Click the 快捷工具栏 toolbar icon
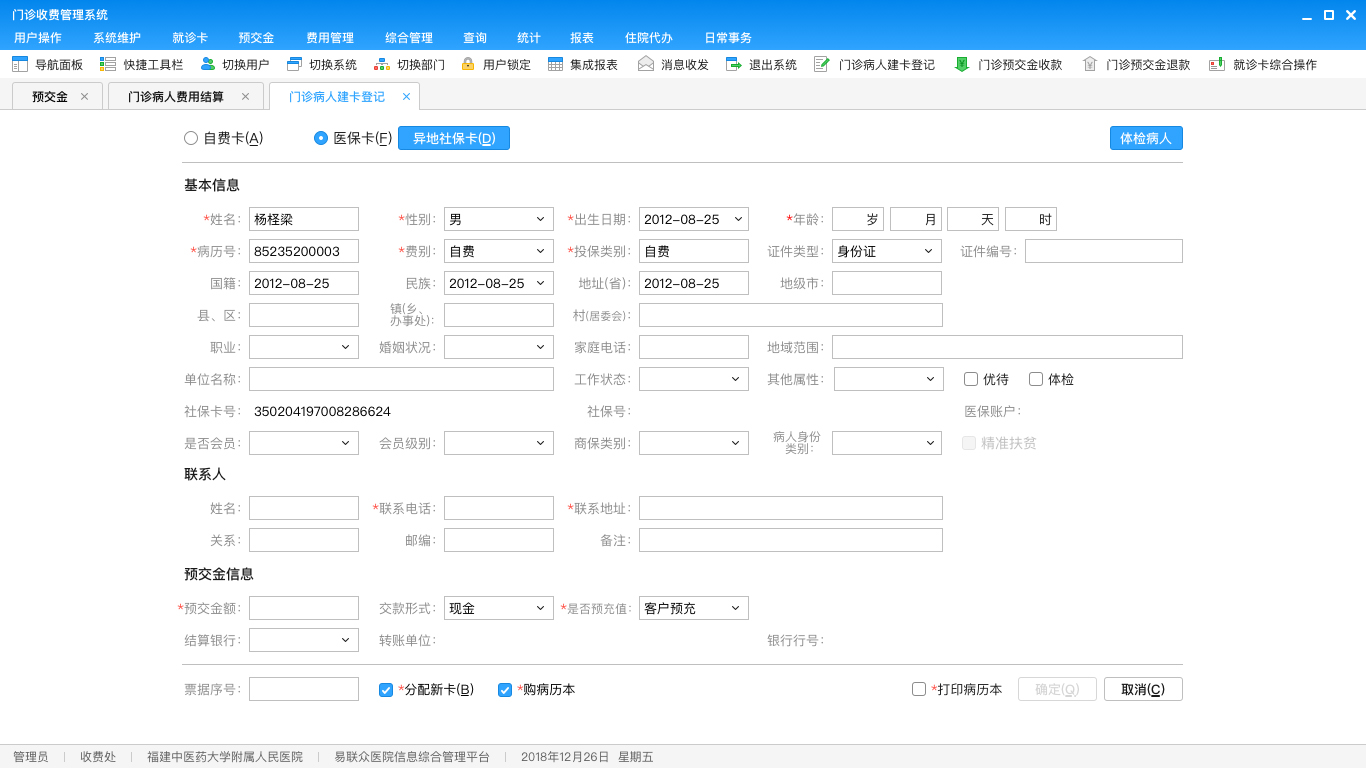The height and width of the screenshot is (768, 1366). click(108, 64)
